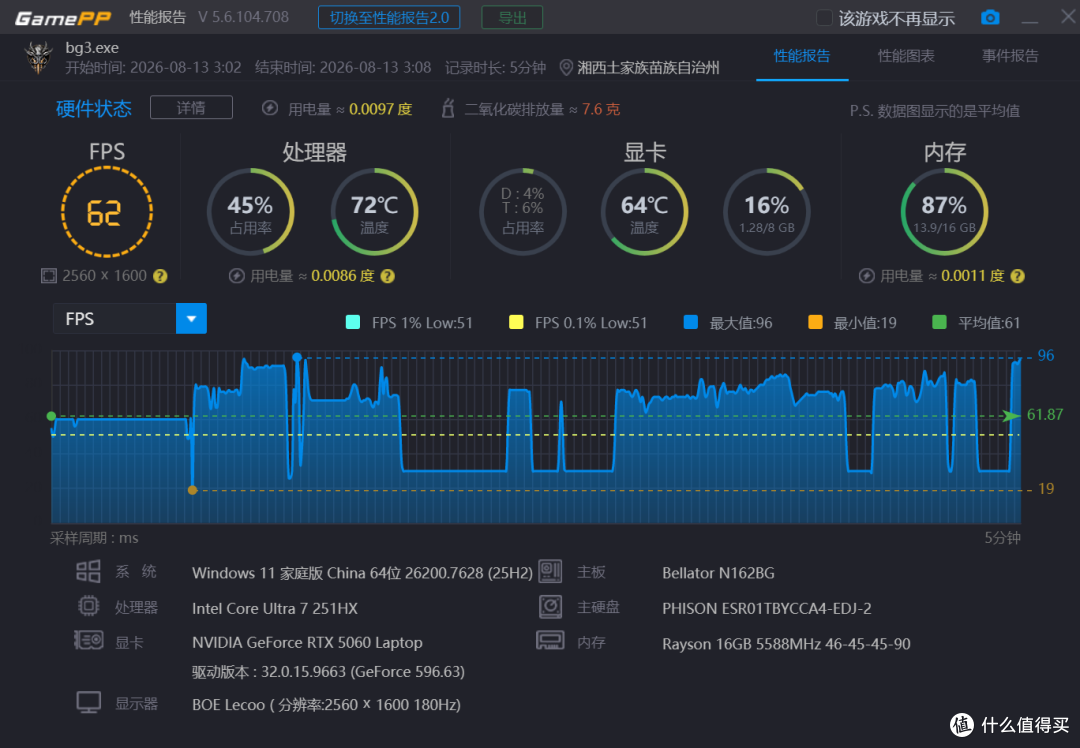Click the driver version 32.0.15.9663 text

tap(329, 672)
